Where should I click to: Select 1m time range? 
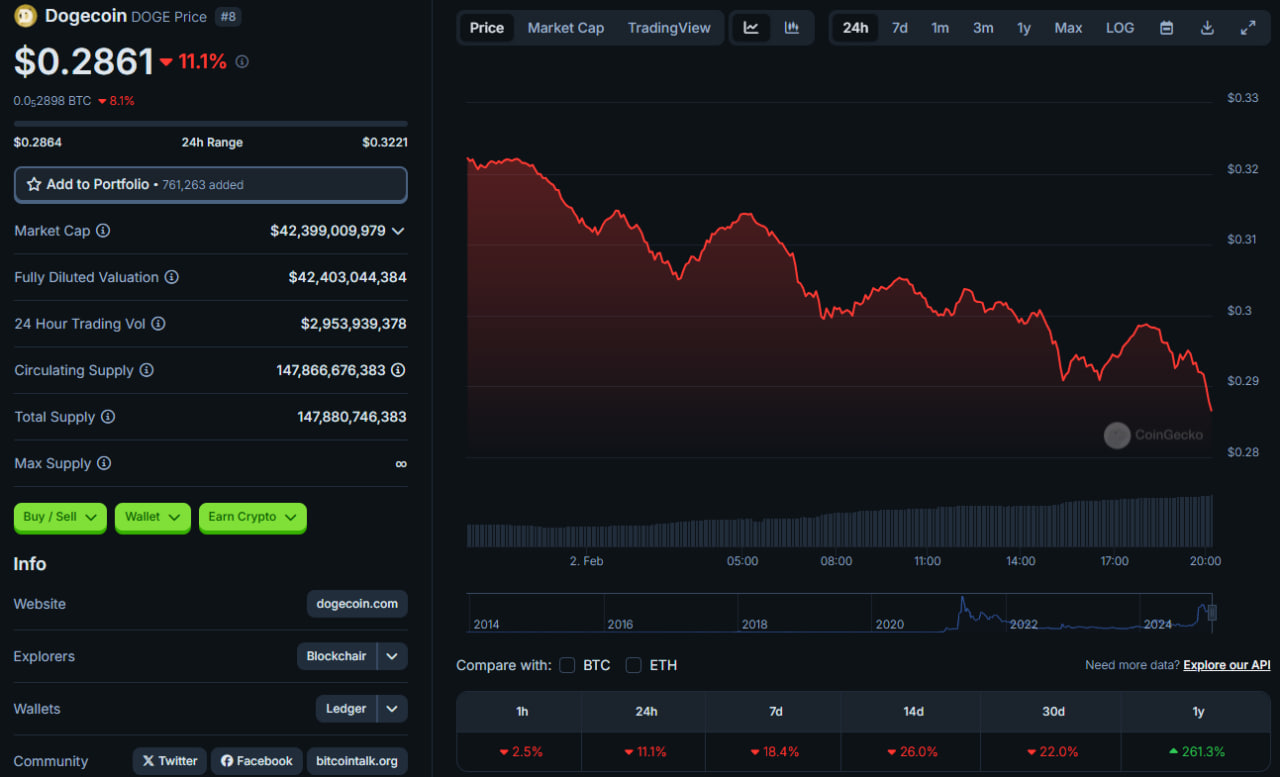click(940, 28)
